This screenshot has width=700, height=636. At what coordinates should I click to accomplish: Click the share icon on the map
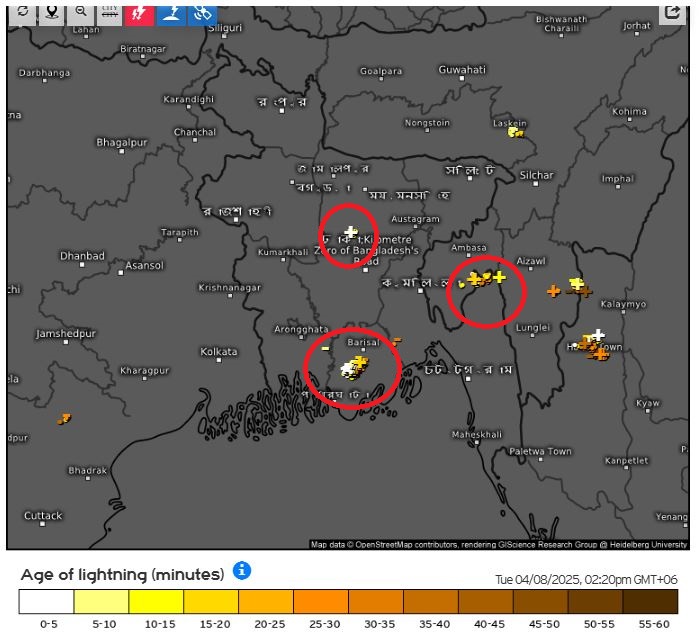pyautogui.click(x=672, y=13)
